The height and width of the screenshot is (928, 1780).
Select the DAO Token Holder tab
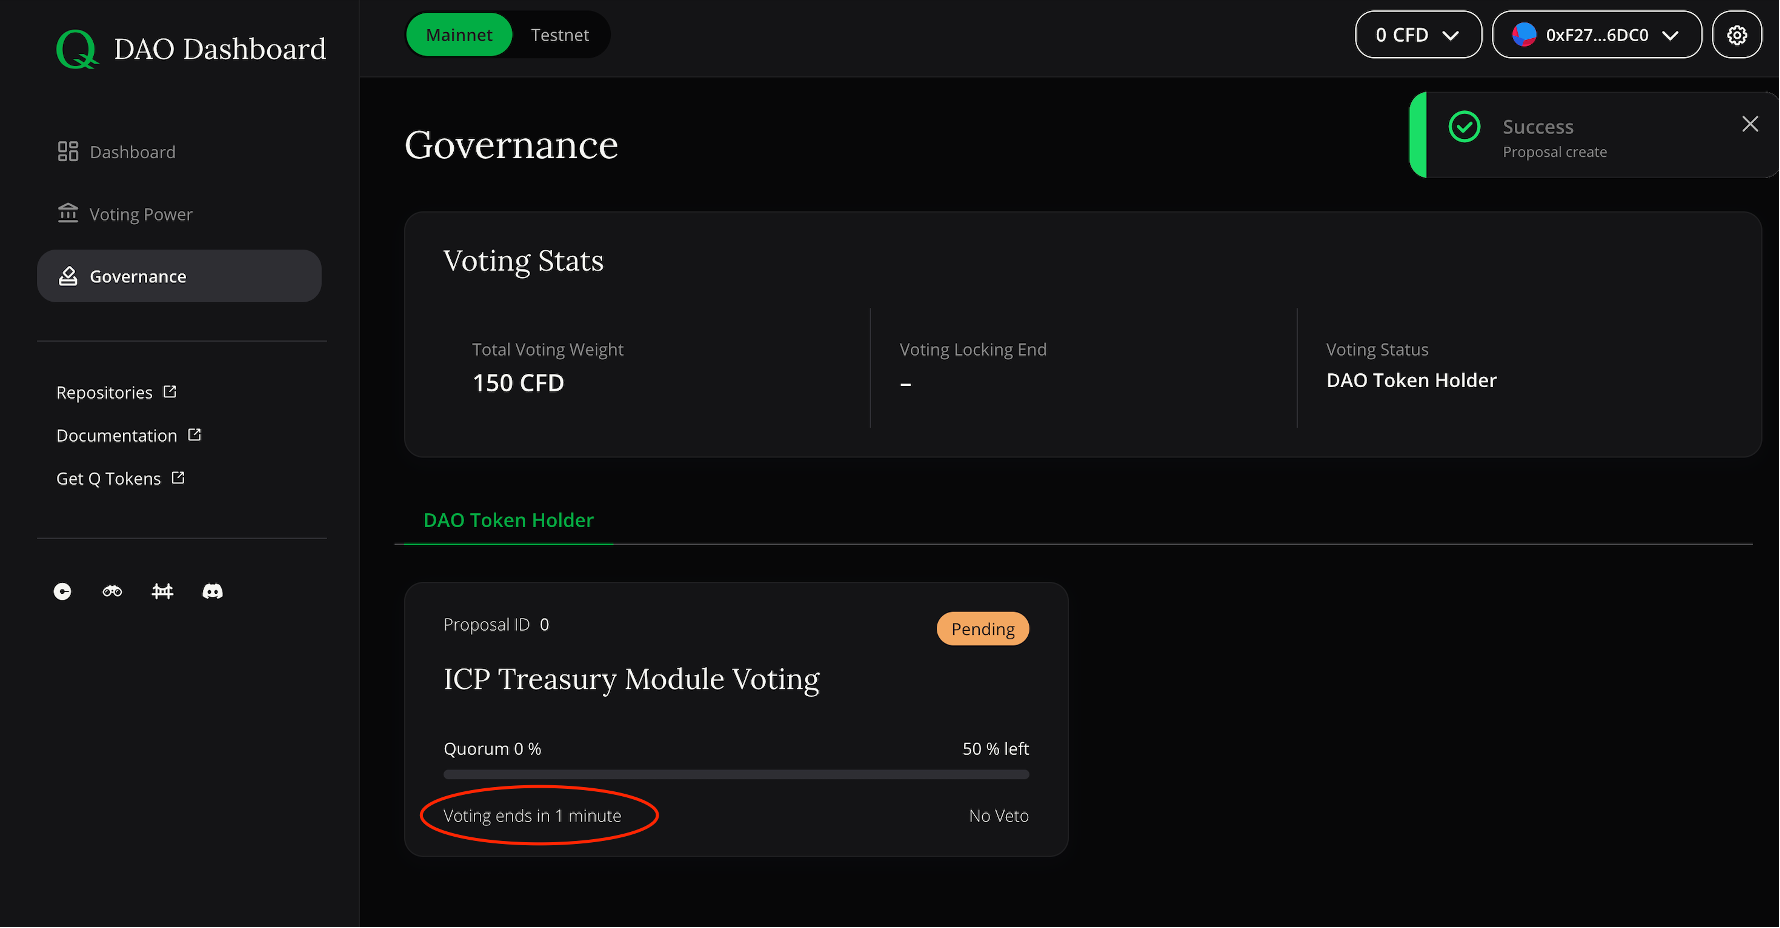[x=508, y=520]
